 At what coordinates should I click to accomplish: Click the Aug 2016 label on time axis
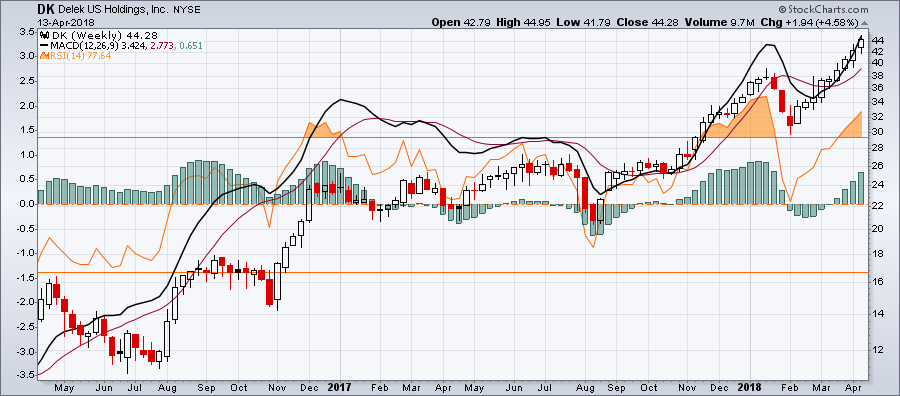(163, 387)
